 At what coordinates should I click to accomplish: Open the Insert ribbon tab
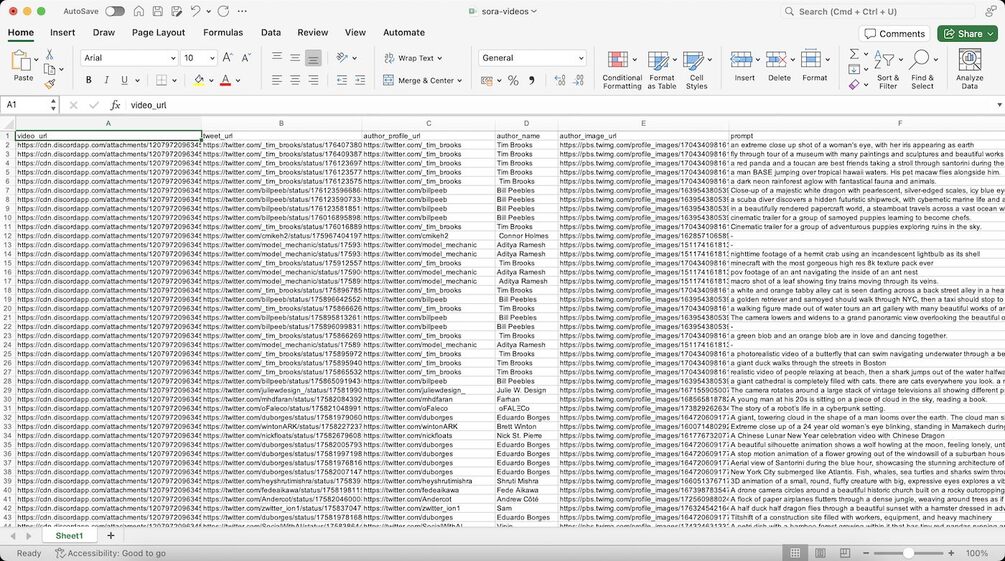click(62, 33)
